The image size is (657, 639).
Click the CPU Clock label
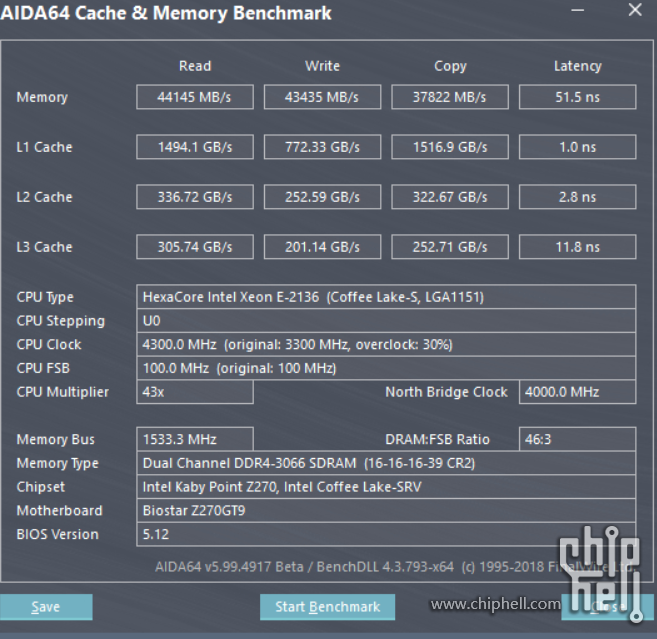coord(49,344)
